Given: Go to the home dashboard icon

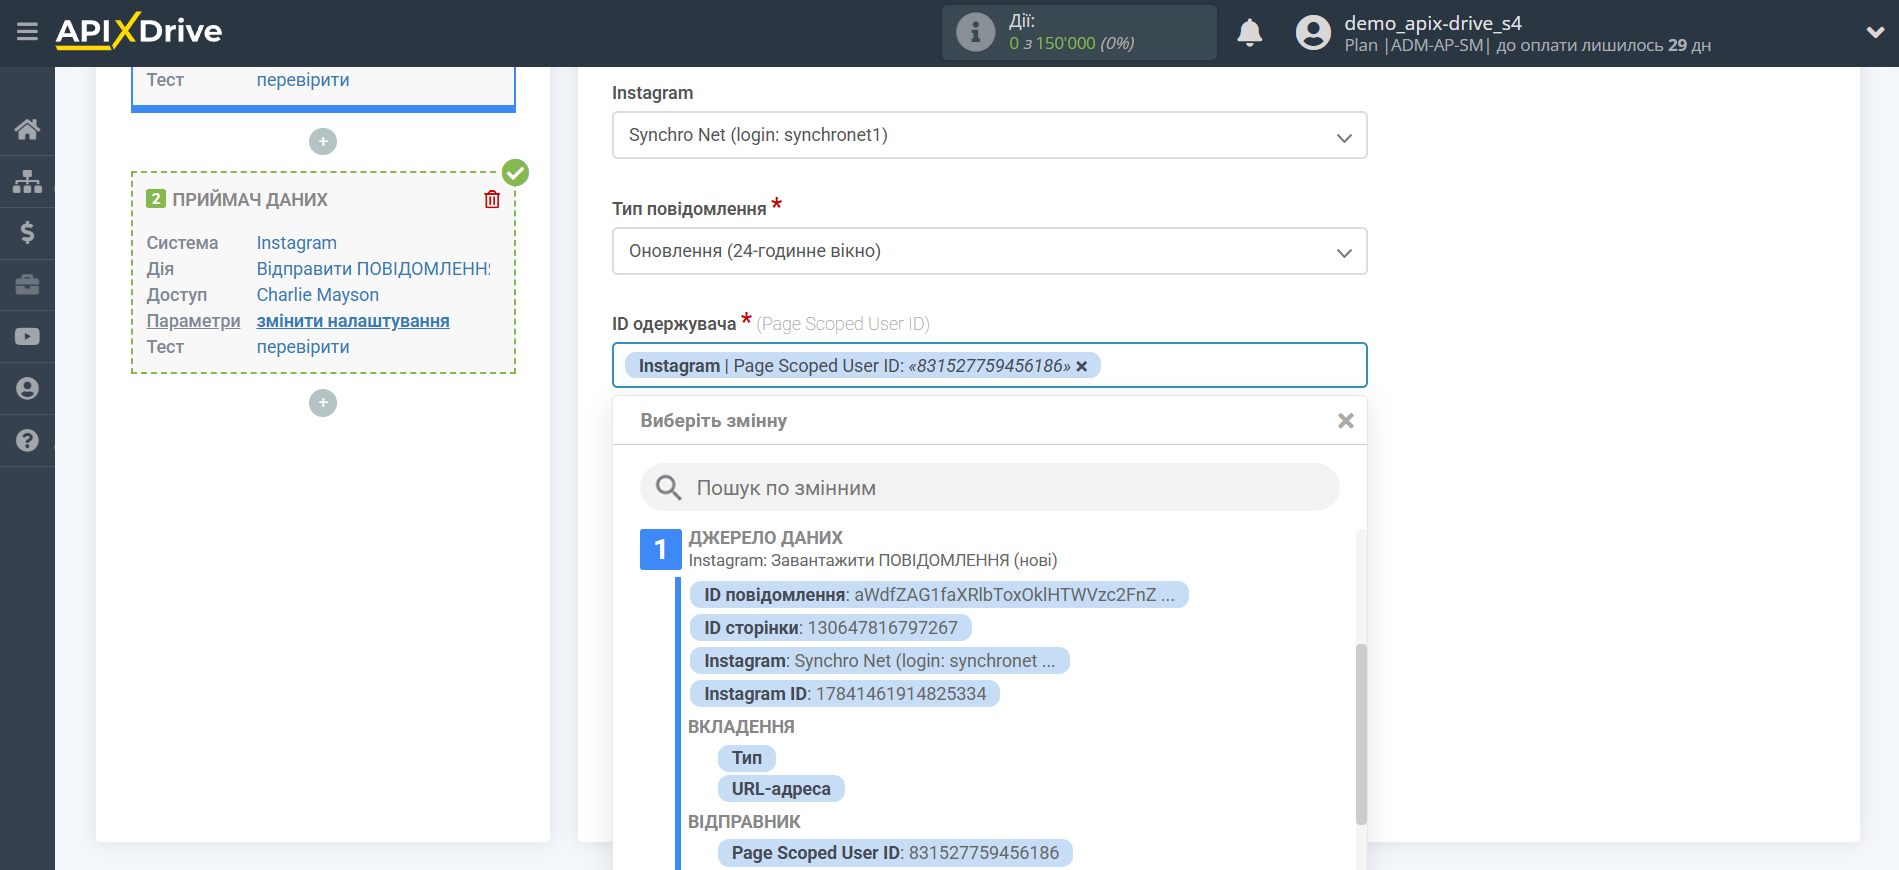Looking at the screenshot, I should pos(27,129).
